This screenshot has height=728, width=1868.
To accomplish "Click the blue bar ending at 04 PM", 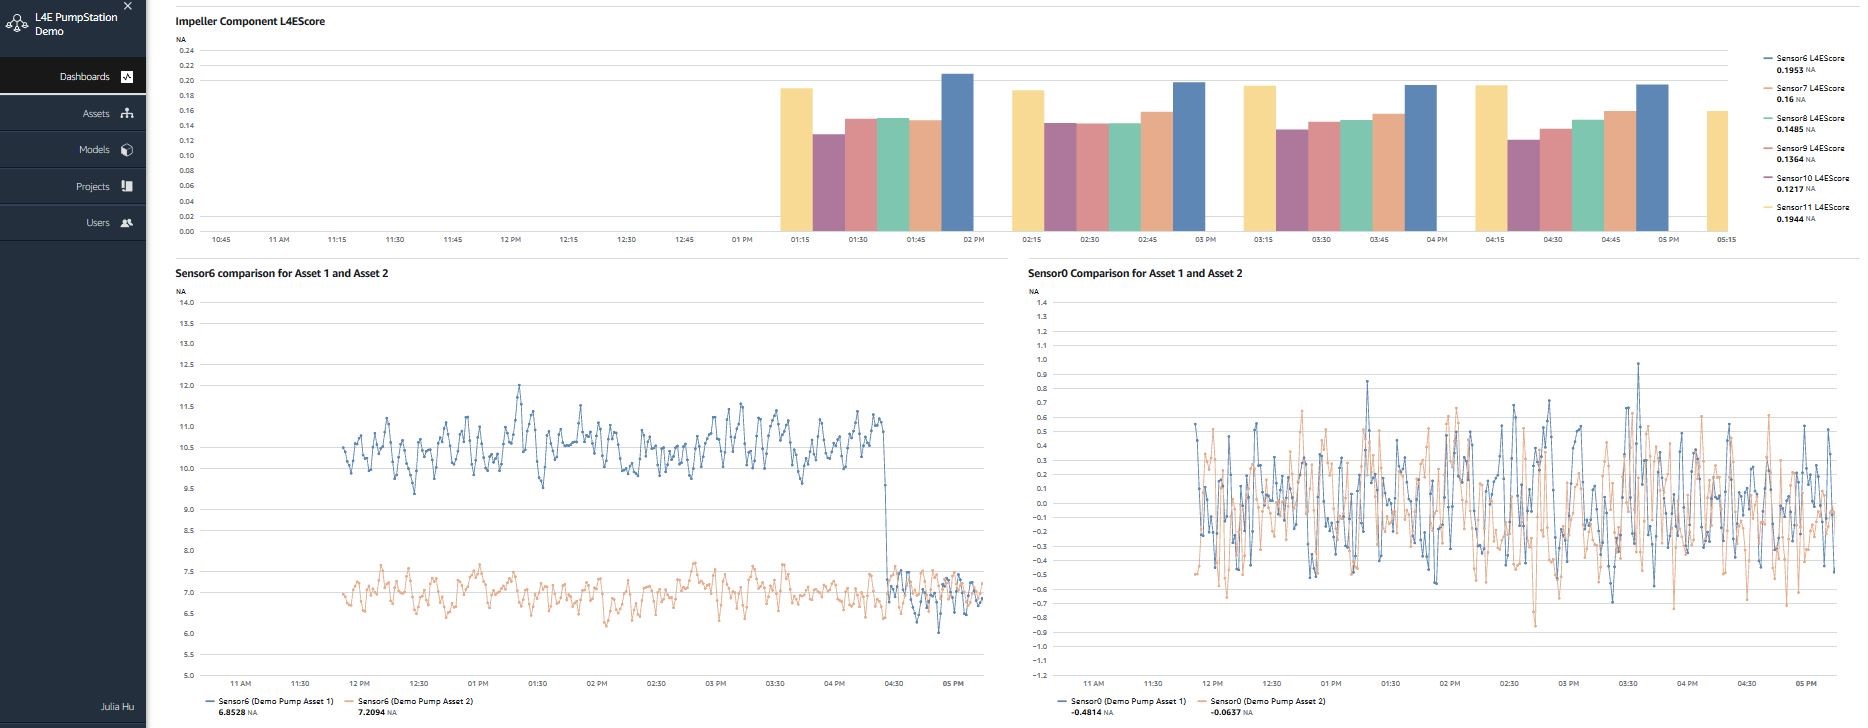I will 1420,158.
